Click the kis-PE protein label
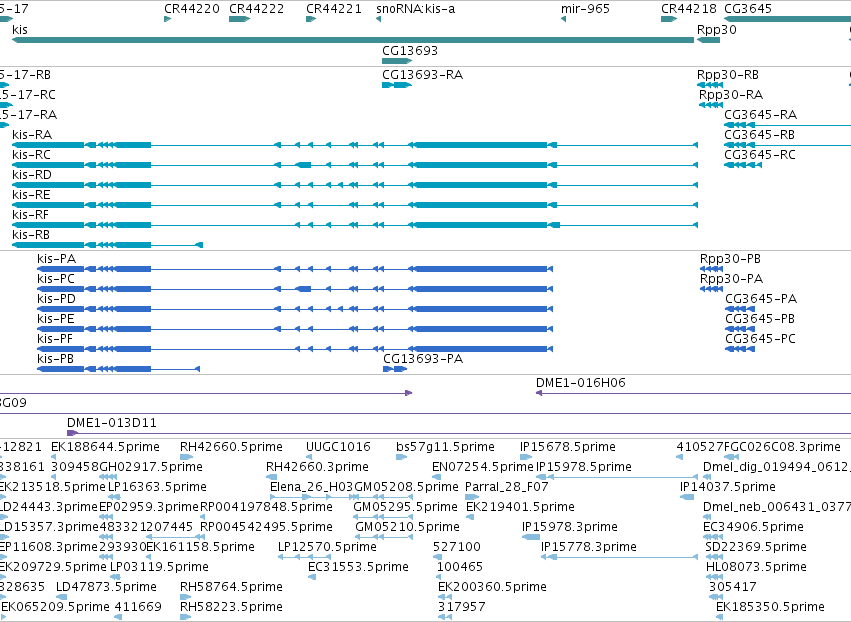This screenshot has width=851, height=622. pyautogui.click(x=55, y=319)
